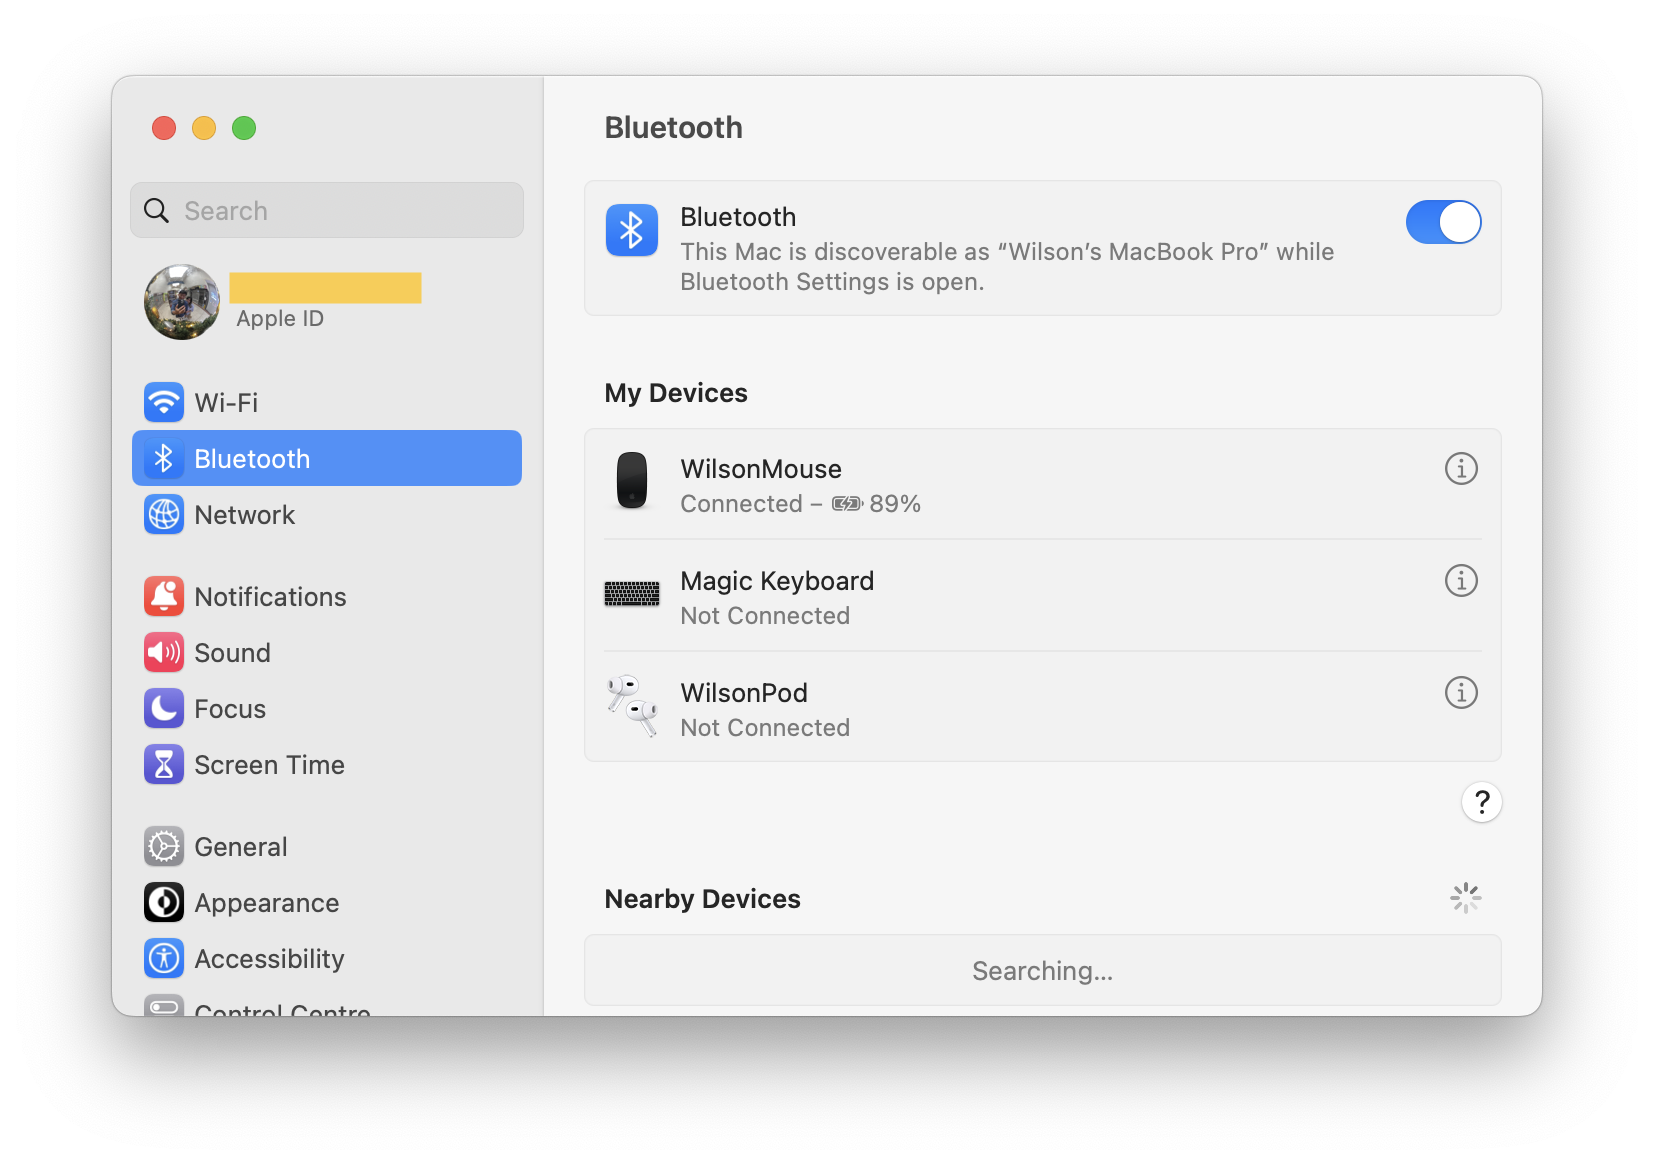Click the Search field in sidebar
Screen dimensions: 1654x1164
click(327, 210)
